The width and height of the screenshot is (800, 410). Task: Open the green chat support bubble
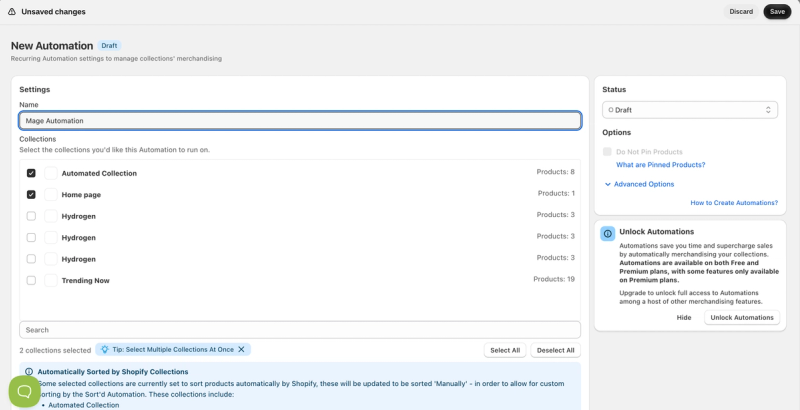pyautogui.click(x=24, y=391)
